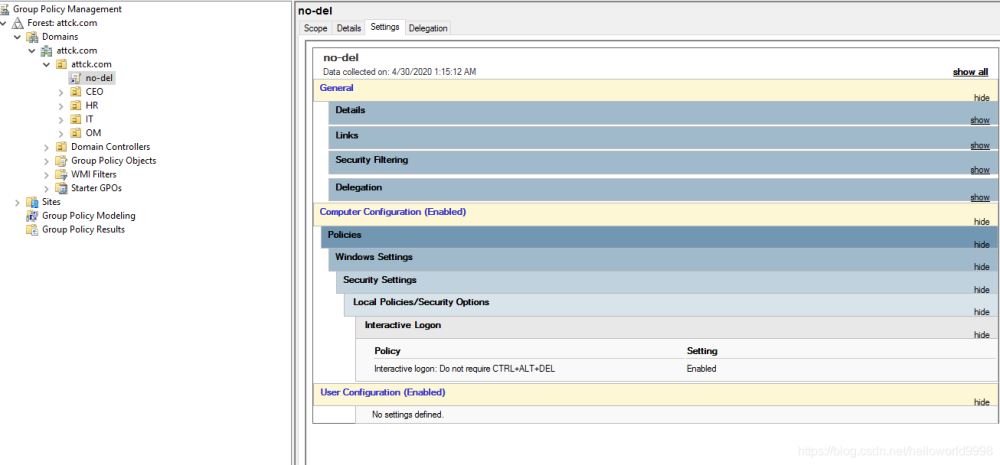Collapse the Domains tree node

(18, 37)
